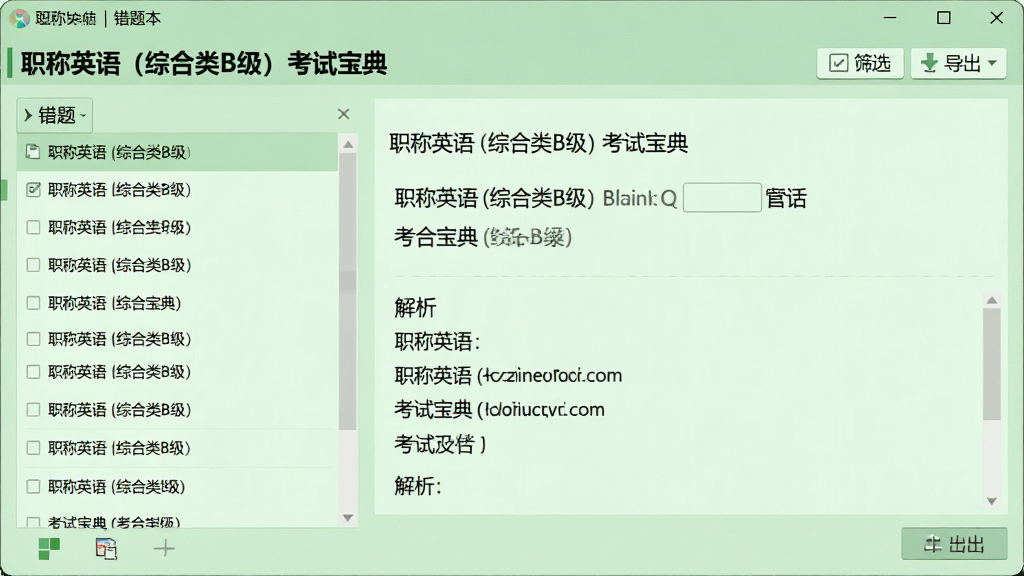Click the app logo in title bar

[x=20, y=18]
